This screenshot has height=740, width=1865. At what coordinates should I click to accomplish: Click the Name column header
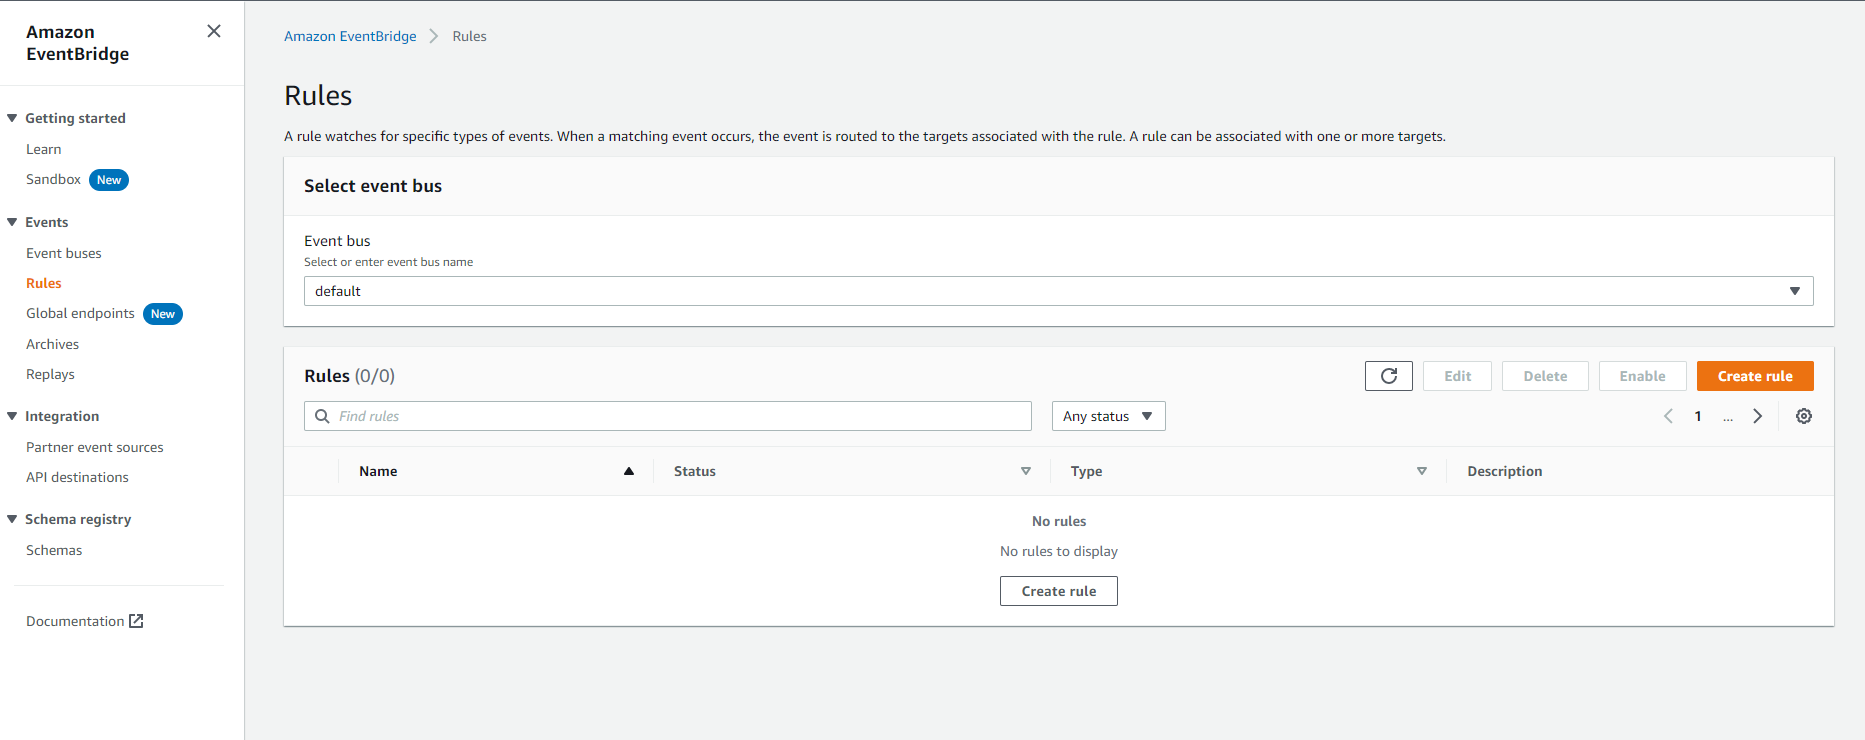tap(378, 471)
